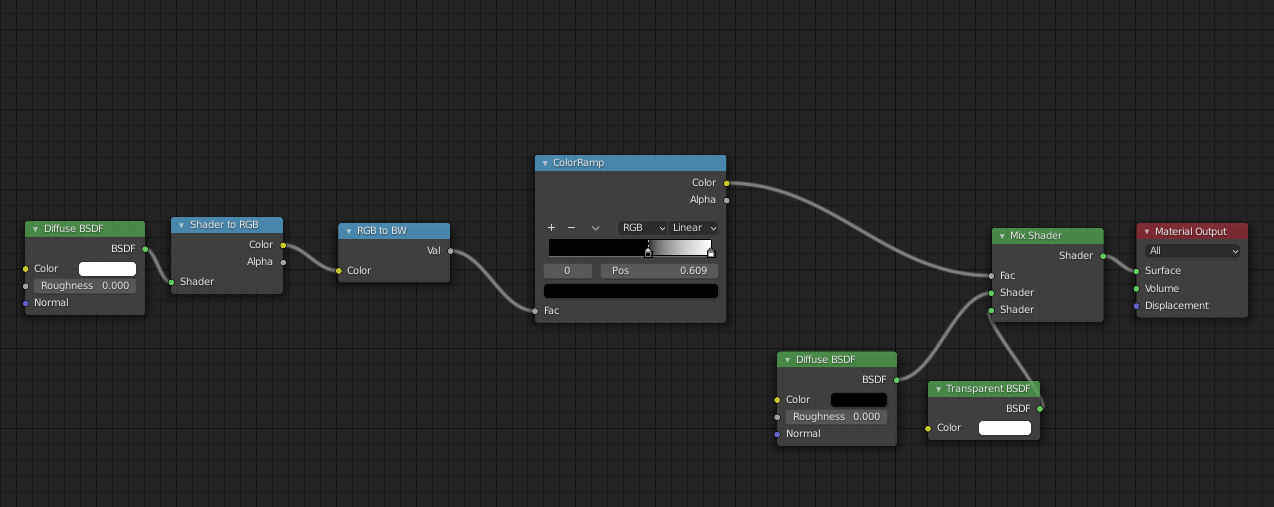The height and width of the screenshot is (507, 1274).
Task: Open ColorRamp tools chevron menu
Action: coord(595,228)
